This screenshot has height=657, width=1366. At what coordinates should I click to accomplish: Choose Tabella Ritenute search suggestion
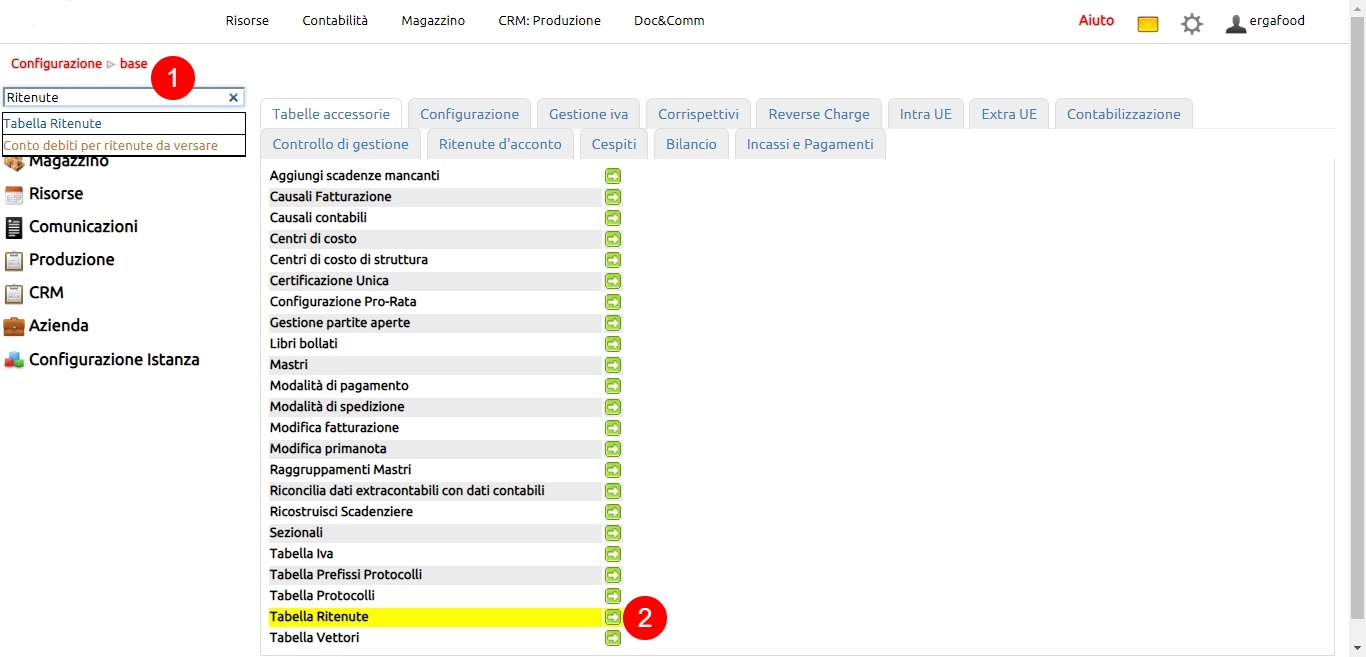point(124,124)
